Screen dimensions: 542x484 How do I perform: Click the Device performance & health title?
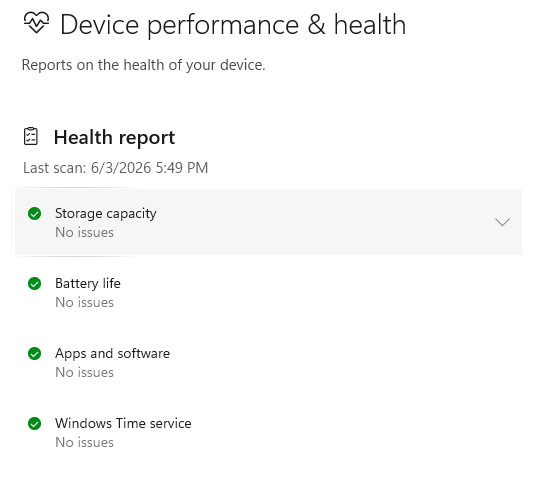coord(233,25)
